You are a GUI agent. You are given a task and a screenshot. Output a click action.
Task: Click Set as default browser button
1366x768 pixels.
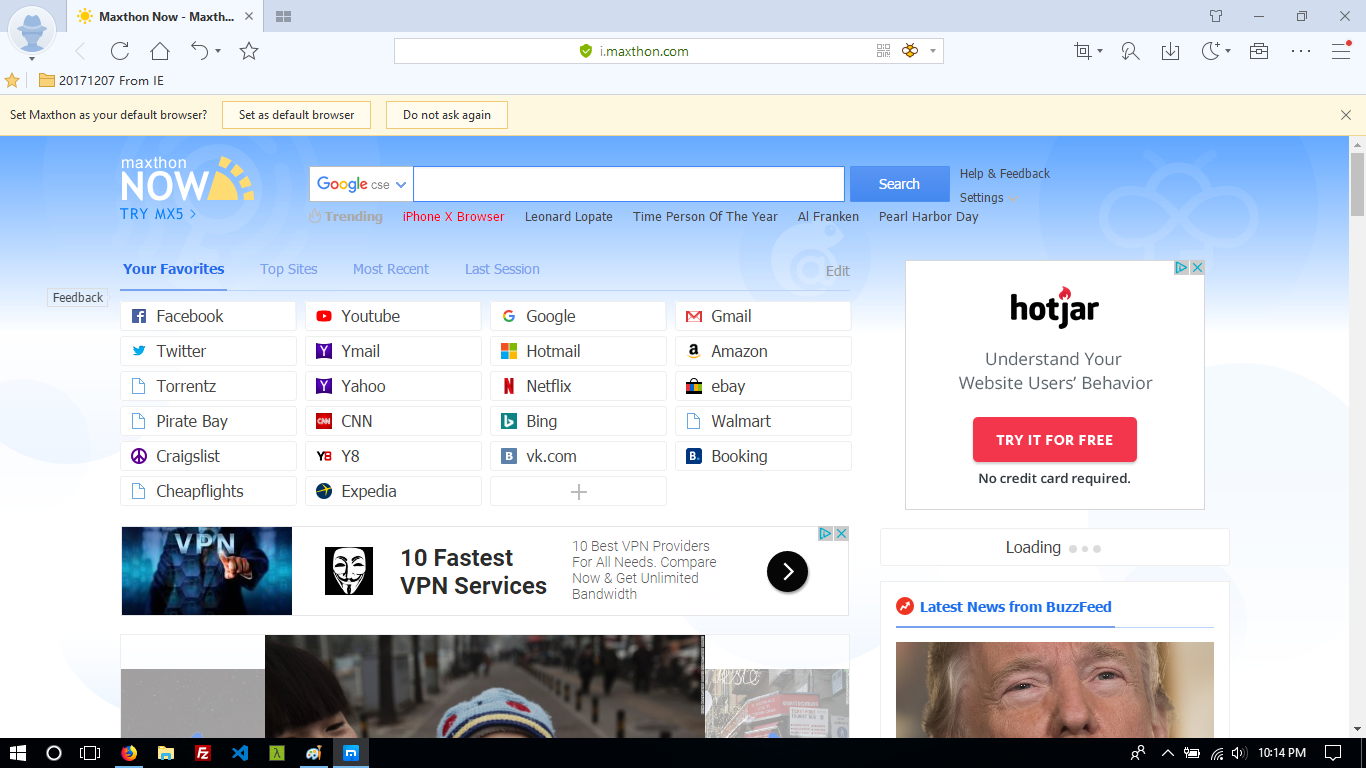(296, 115)
